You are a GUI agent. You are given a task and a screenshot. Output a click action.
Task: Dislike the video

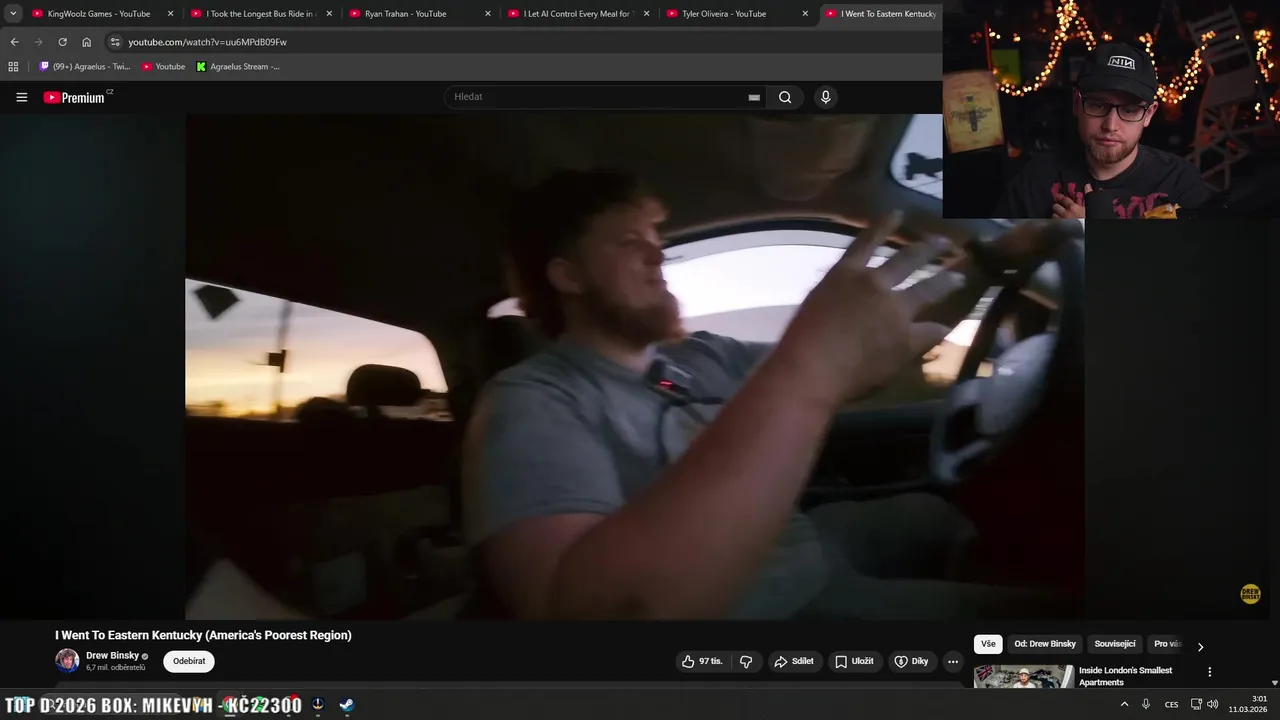[x=746, y=661]
